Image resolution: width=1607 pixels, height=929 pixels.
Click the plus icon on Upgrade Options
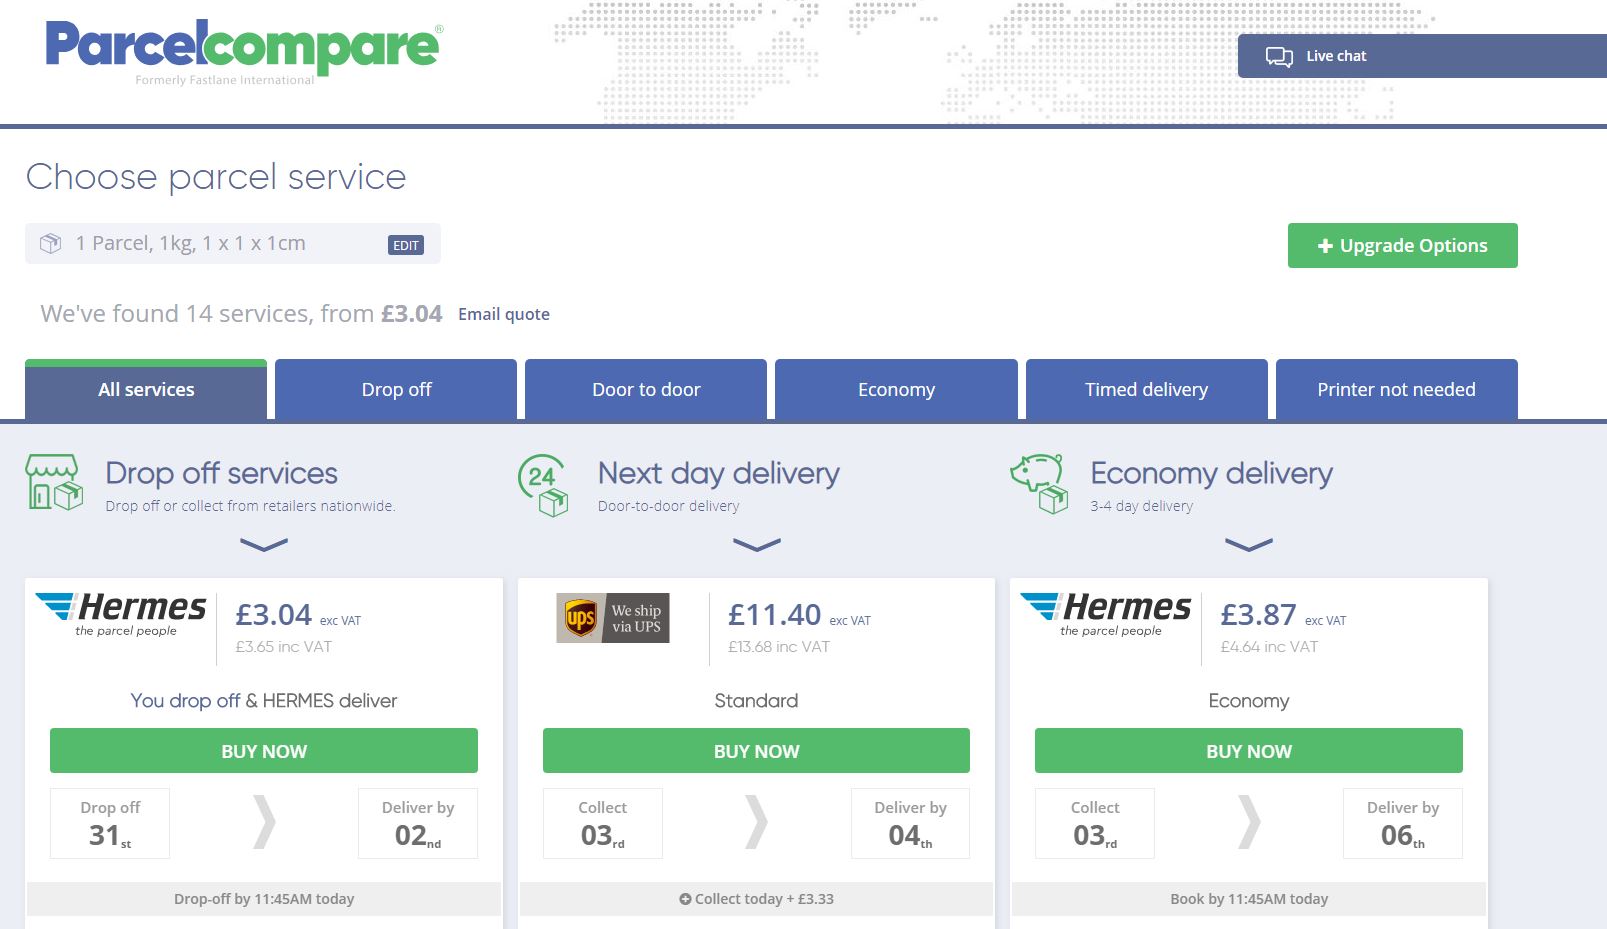tap(1325, 246)
